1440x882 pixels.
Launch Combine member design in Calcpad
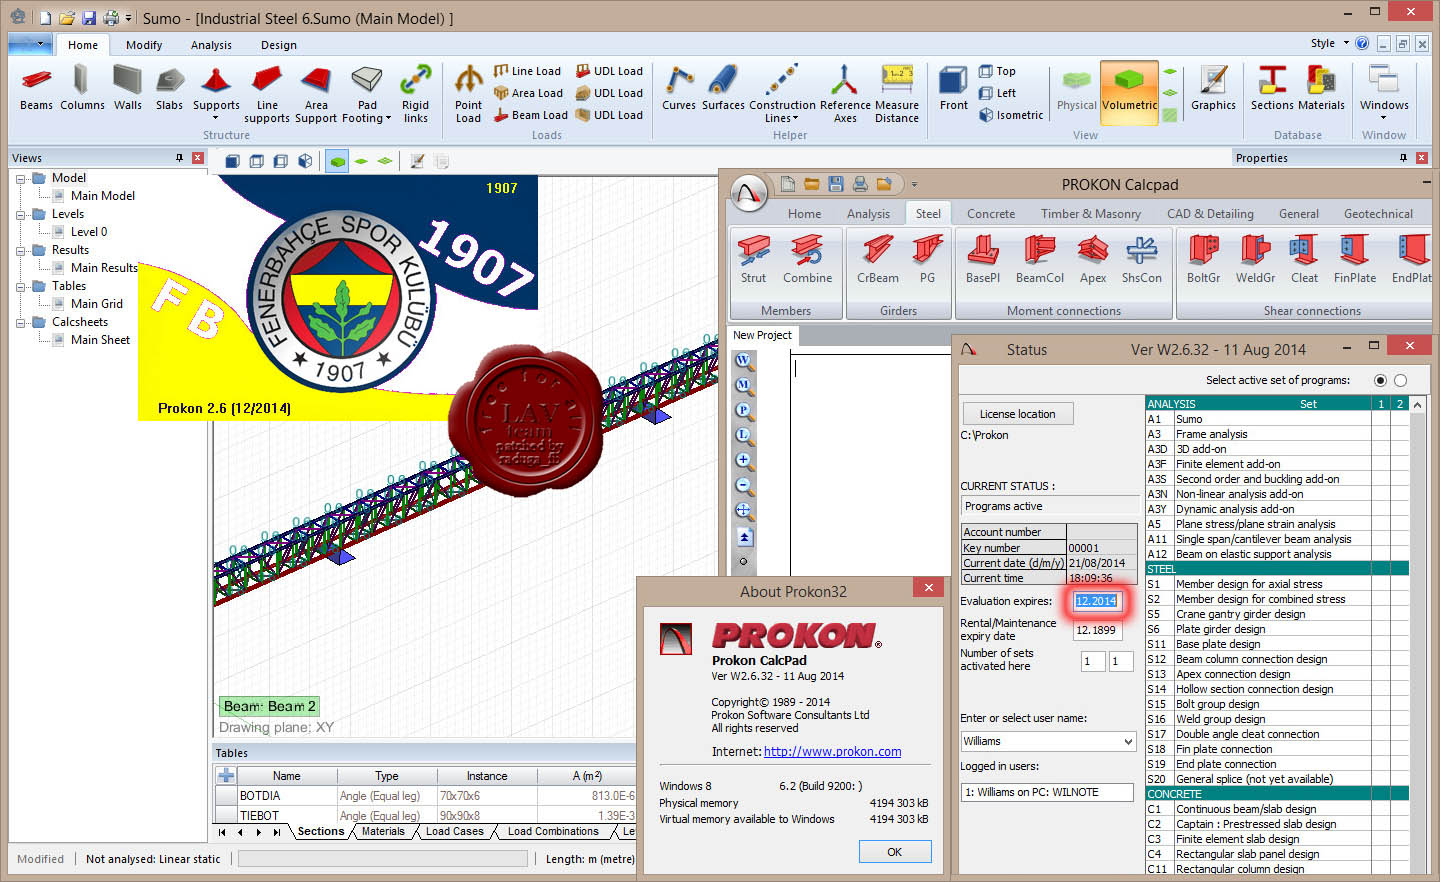(x=807, y=260)
